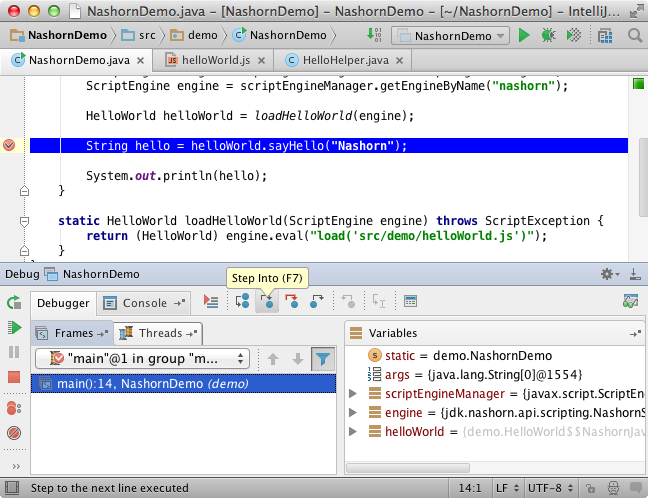Click the editor vertical scrollbar
Viewport: 648px width, 498px height.
pyautogui.click(x=643, y=177)
